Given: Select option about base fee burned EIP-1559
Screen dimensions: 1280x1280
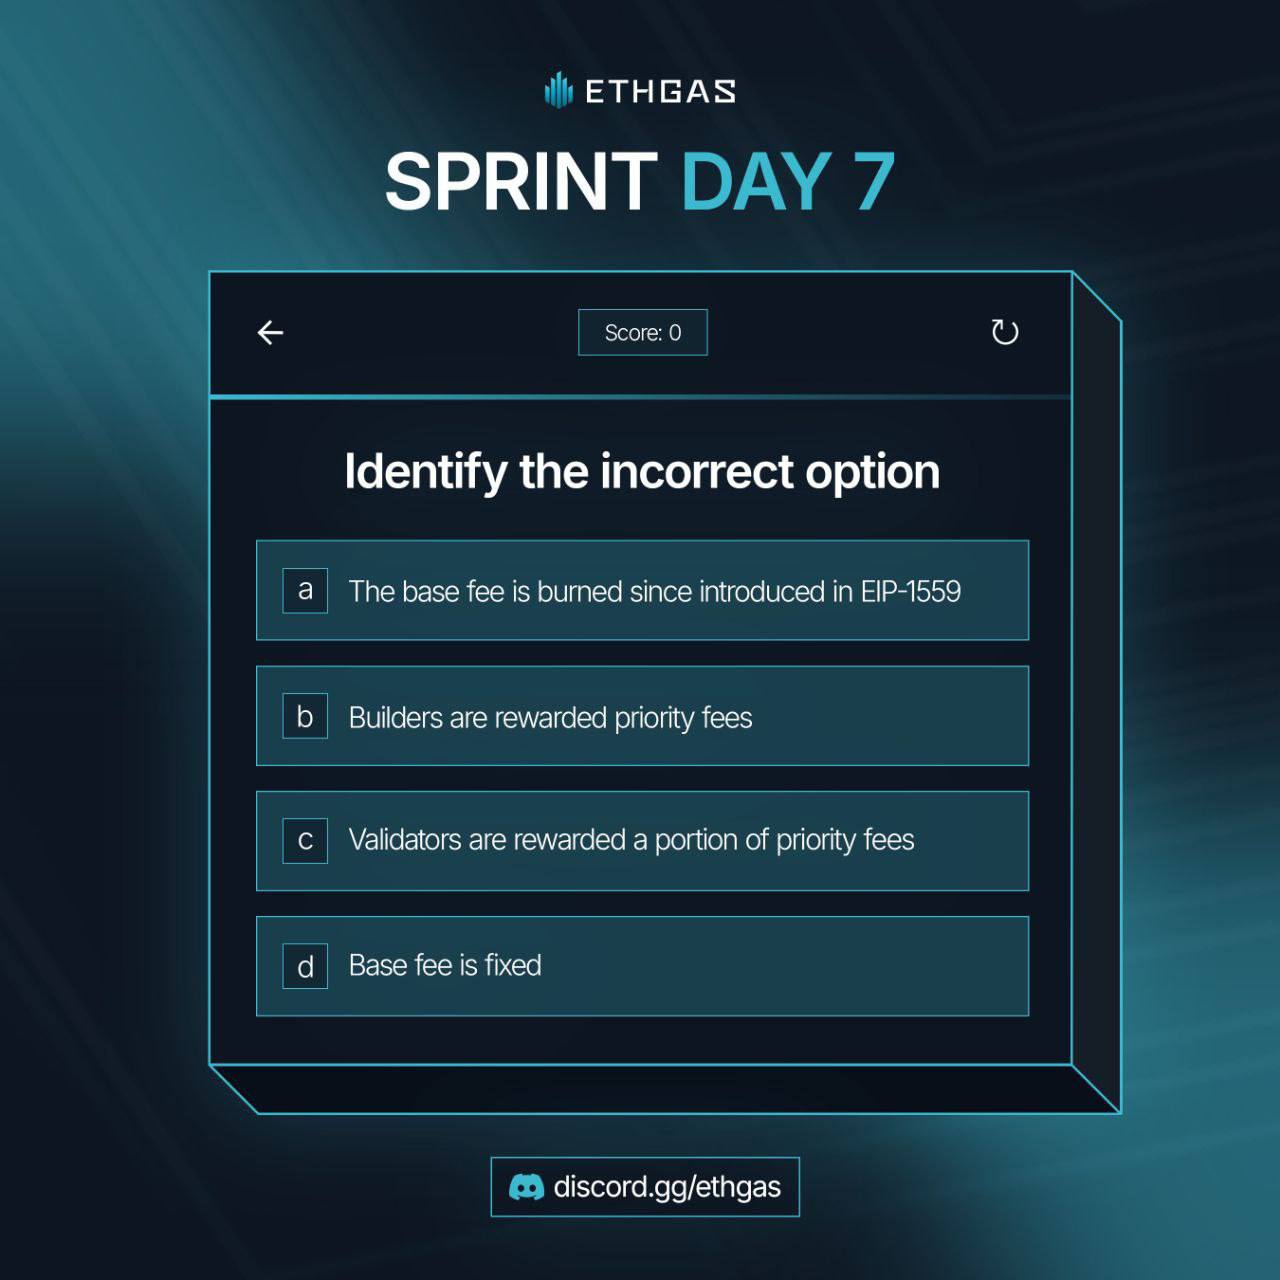Looking at the screenshot, I should point(642,590).
